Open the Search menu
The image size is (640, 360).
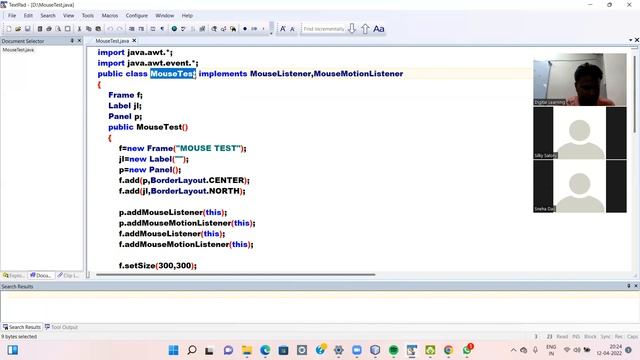48,16
